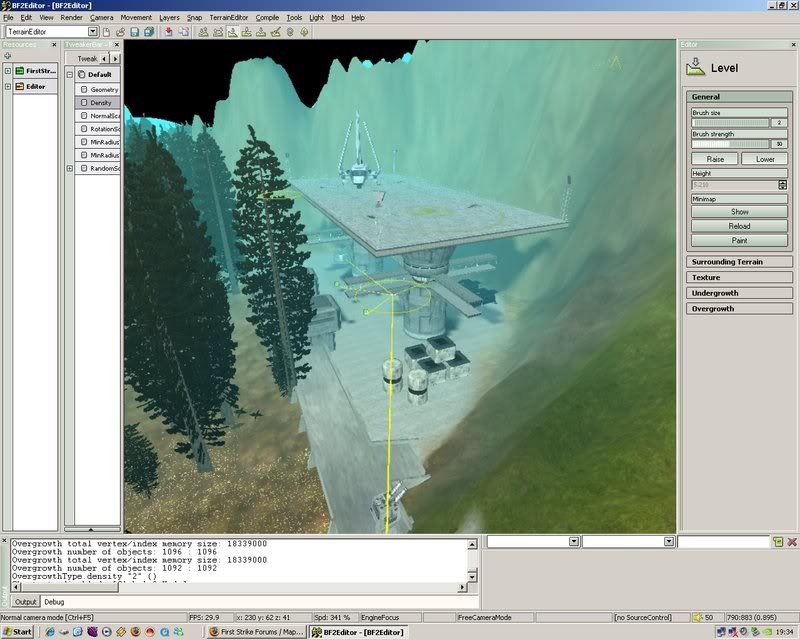Select the terrain paint brush tool icon
This screenshot has width=800, height=640.
(x=276, y=32)
